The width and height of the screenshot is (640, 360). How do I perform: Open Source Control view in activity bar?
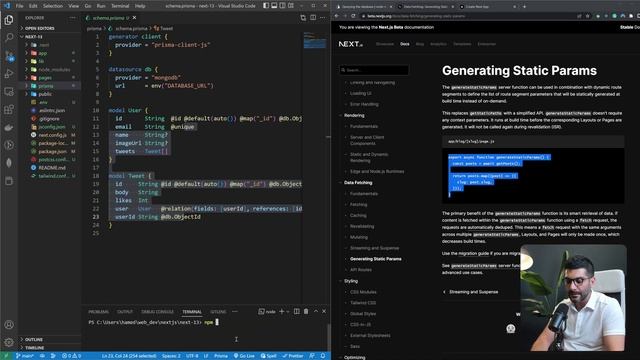[x=9, y=56]
